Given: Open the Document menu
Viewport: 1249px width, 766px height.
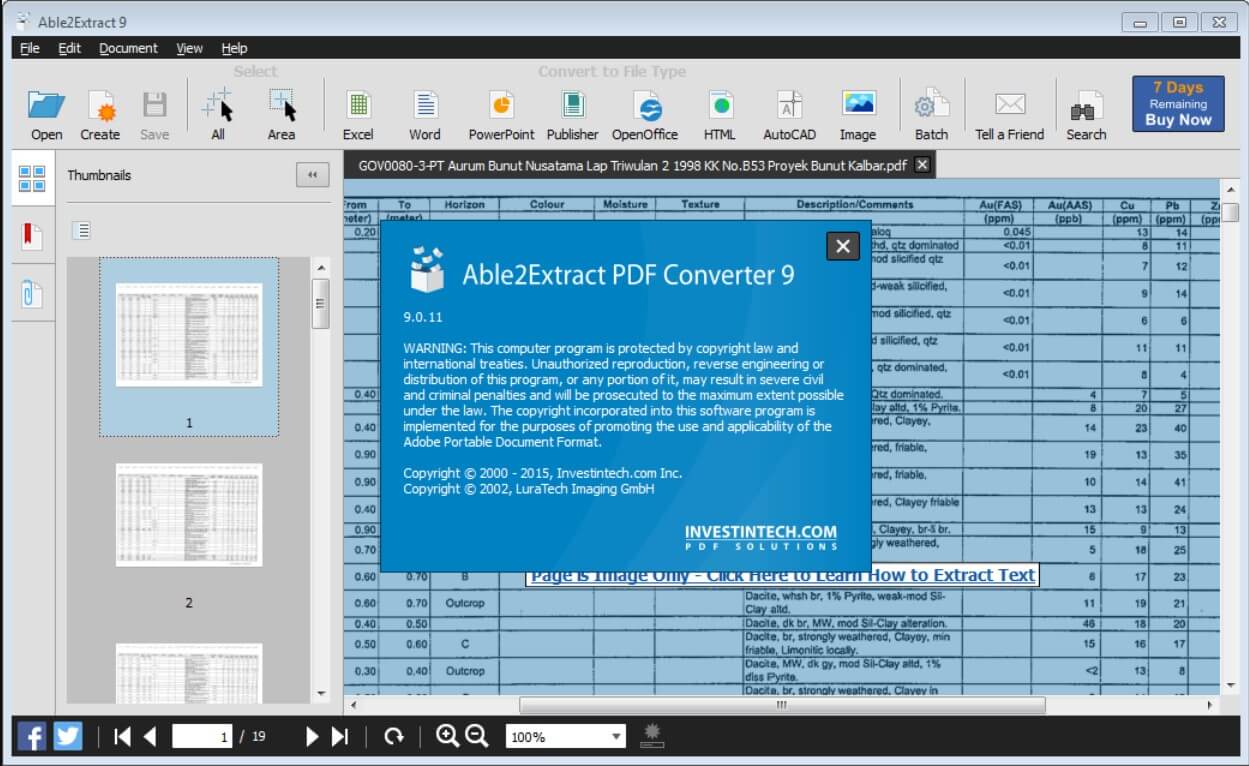Looking at the screenshot, I should coord(128,47).
